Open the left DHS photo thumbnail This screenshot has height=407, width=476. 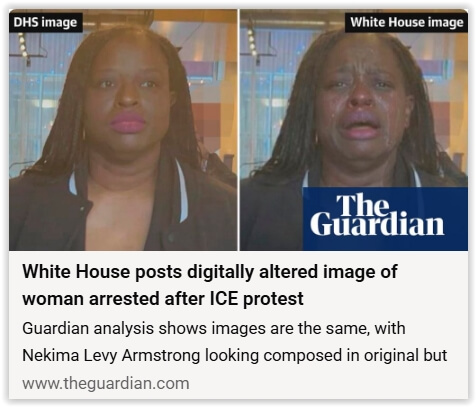tap(123, 130)
